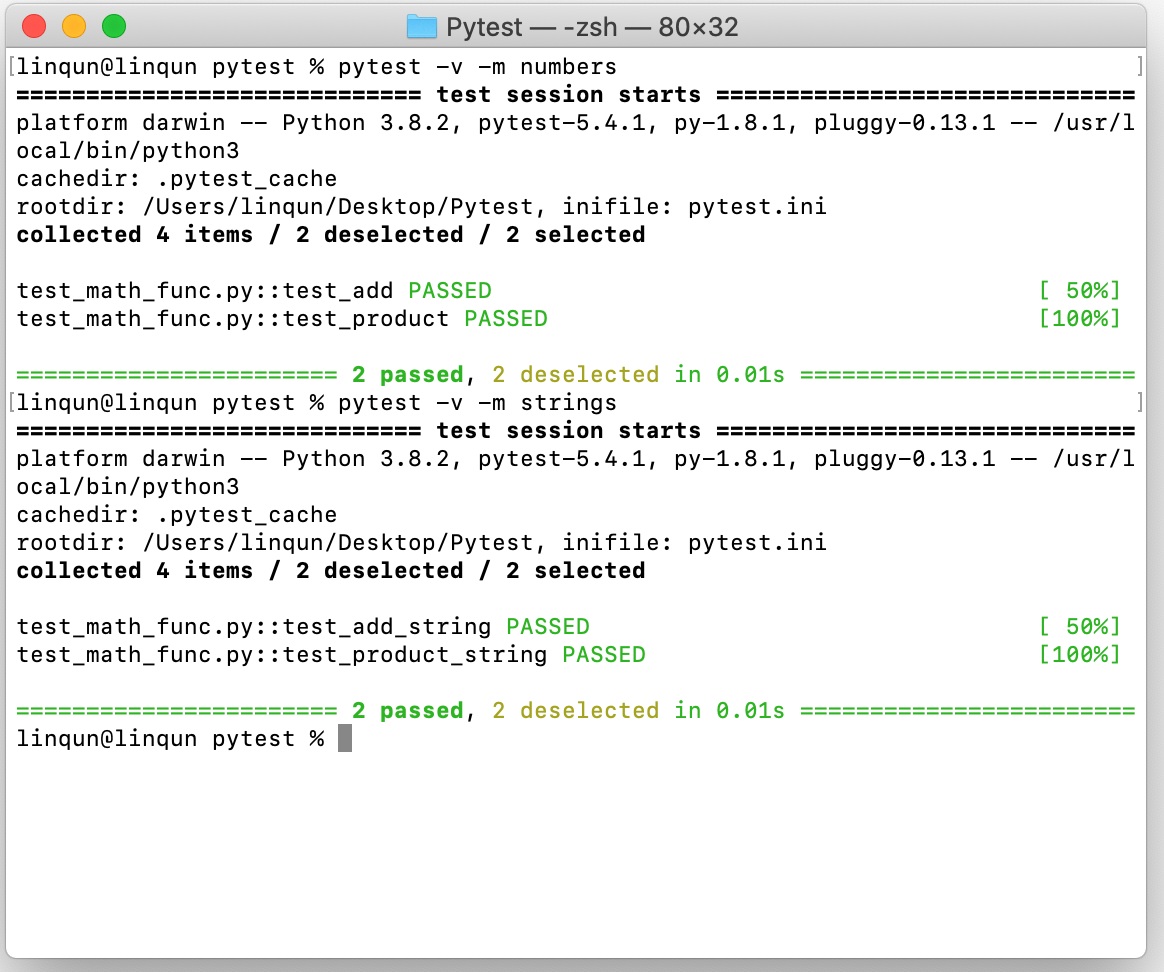Click the second green '2 passed' summary
Viewport: 1164px width, 972px height.
pos(407,711)
